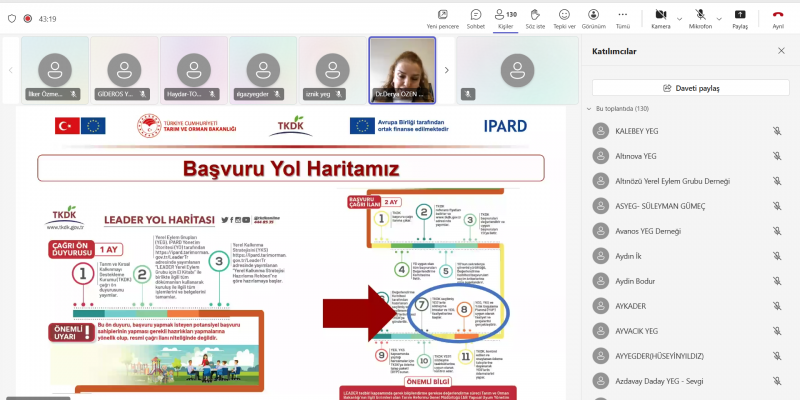Open Kamera options dropdown arrow
The image size is (800, 400).
[x=679, y=19]
